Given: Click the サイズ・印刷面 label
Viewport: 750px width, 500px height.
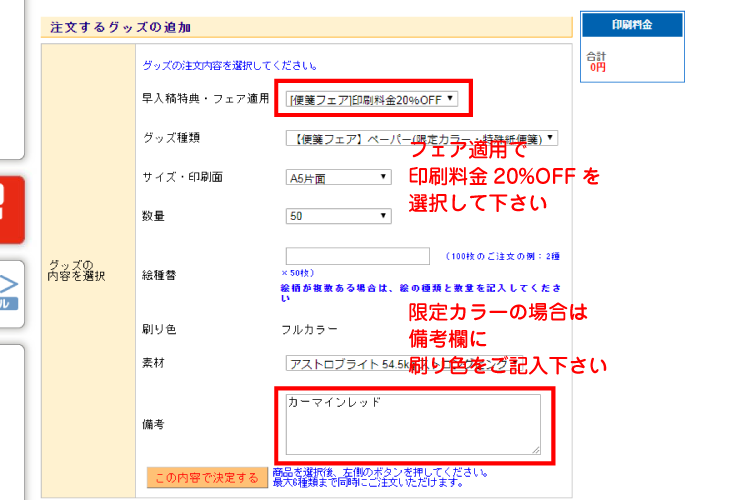Looking at the screenshot, I should coord(182,177).
